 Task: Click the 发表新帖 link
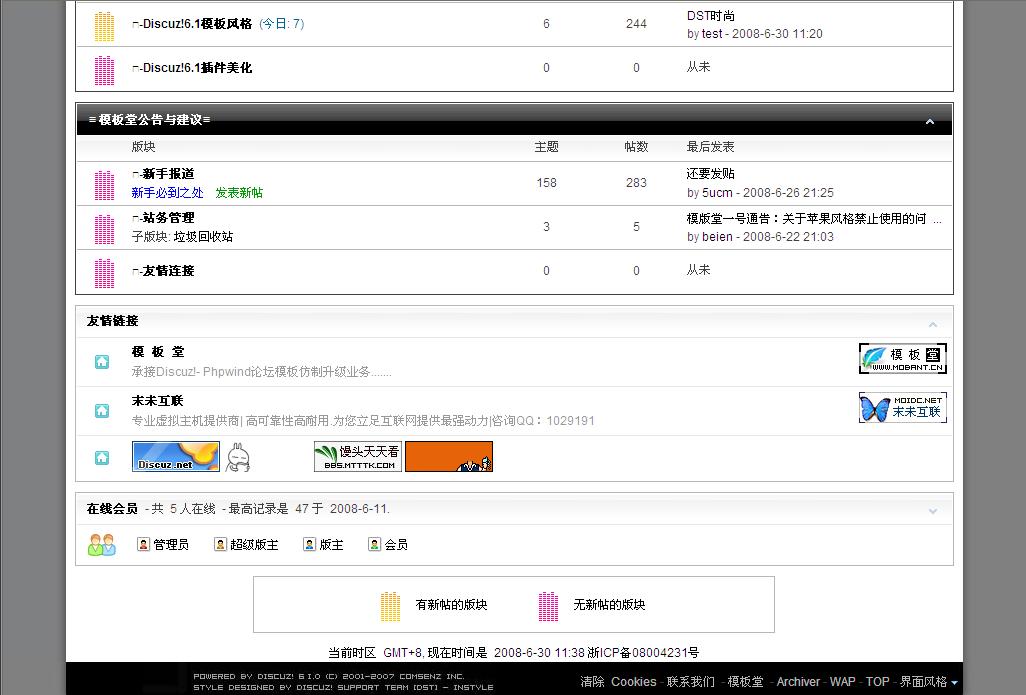(x=239, y=192)
